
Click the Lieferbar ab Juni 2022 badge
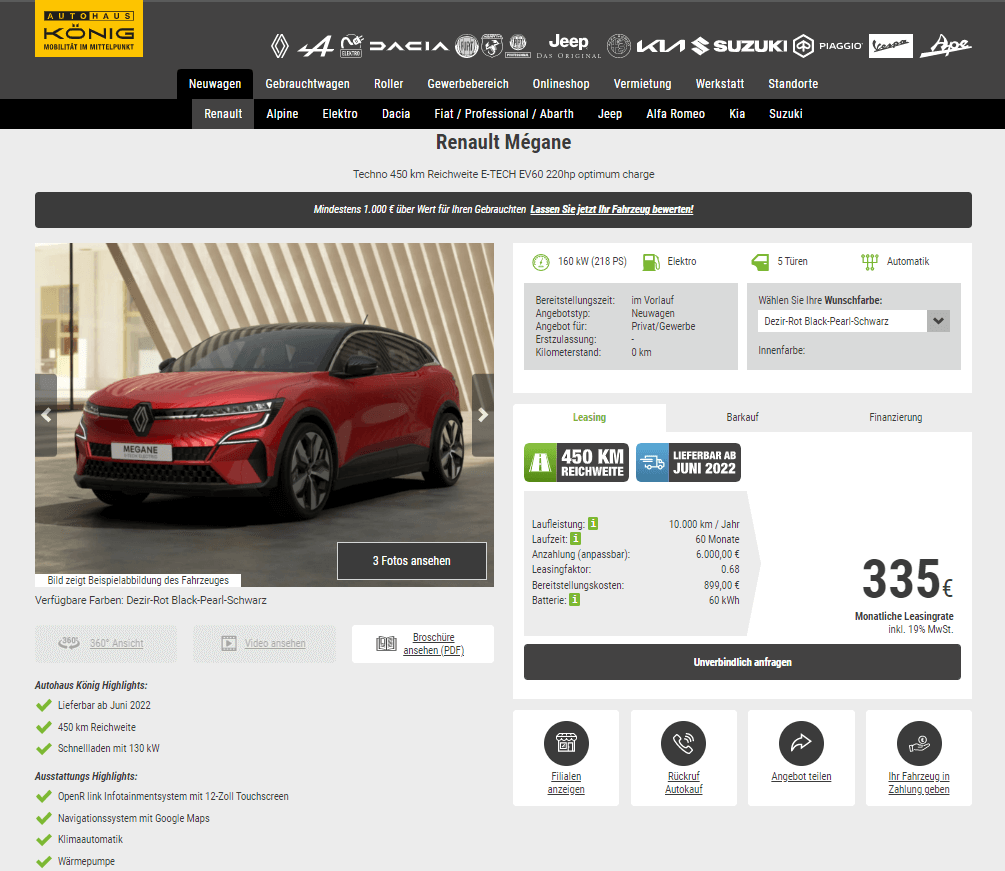pyautogui.click(x=688, y=463)
